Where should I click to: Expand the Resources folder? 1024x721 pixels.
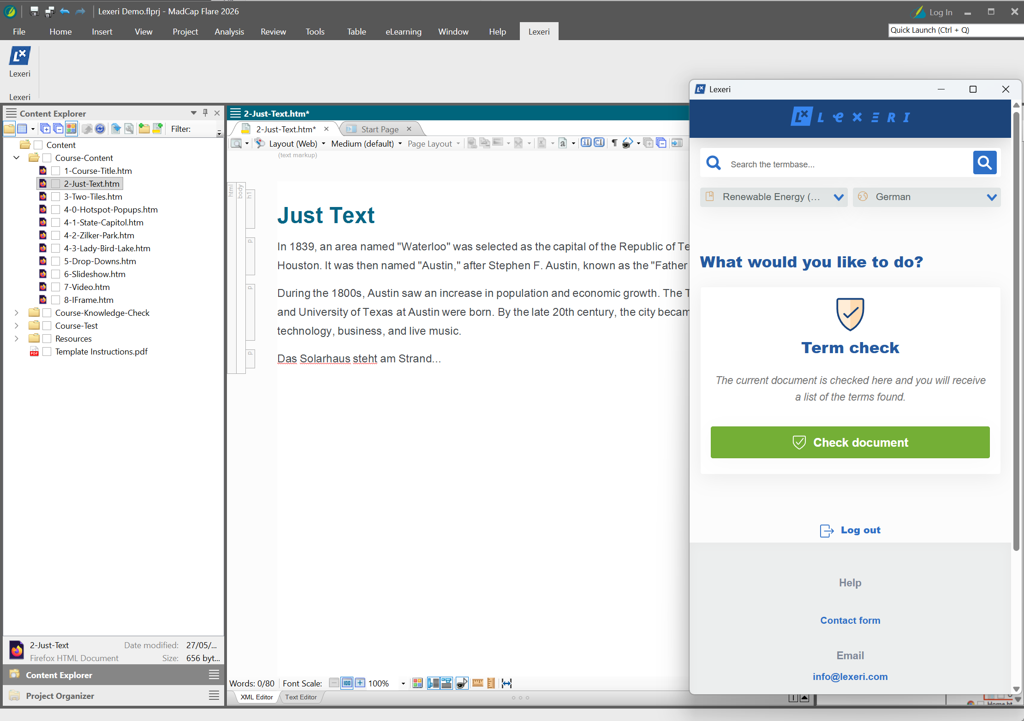point(16,338)
